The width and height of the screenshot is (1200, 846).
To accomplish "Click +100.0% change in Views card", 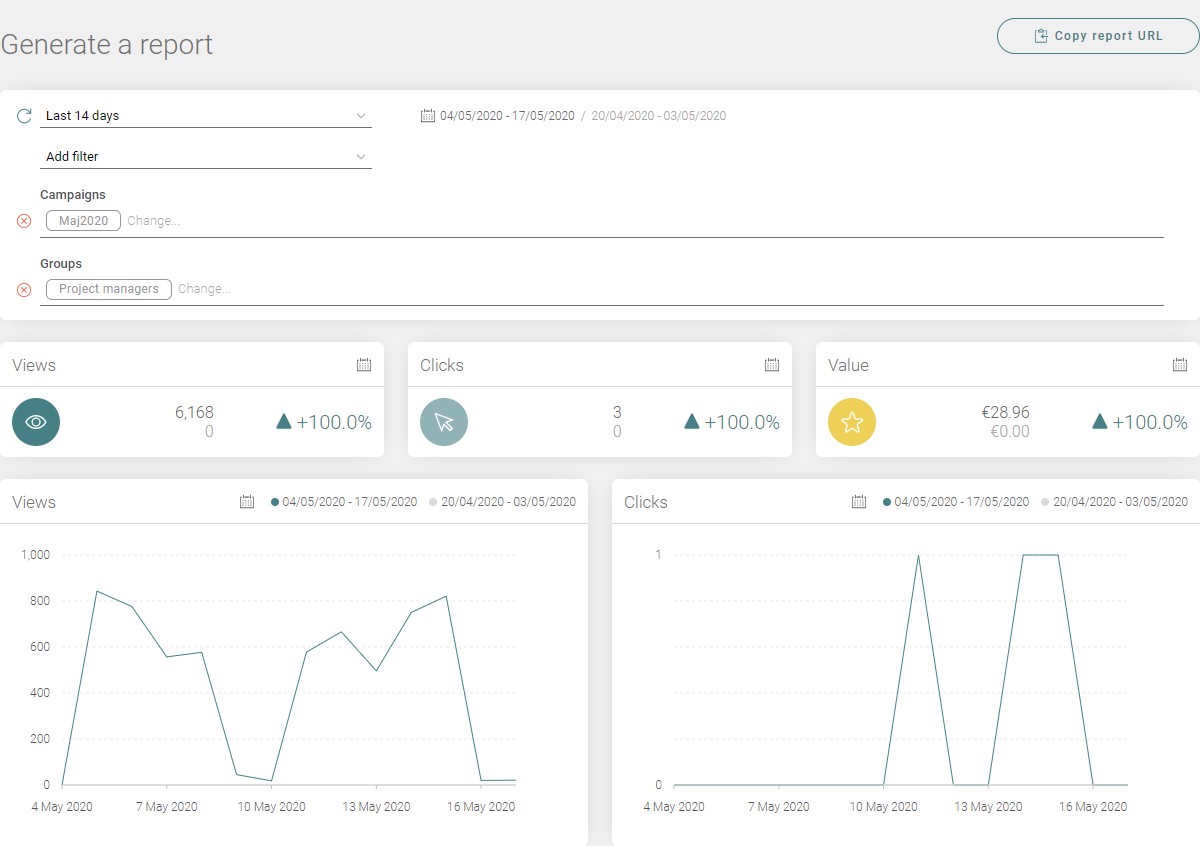I will (x=334, y=422).
